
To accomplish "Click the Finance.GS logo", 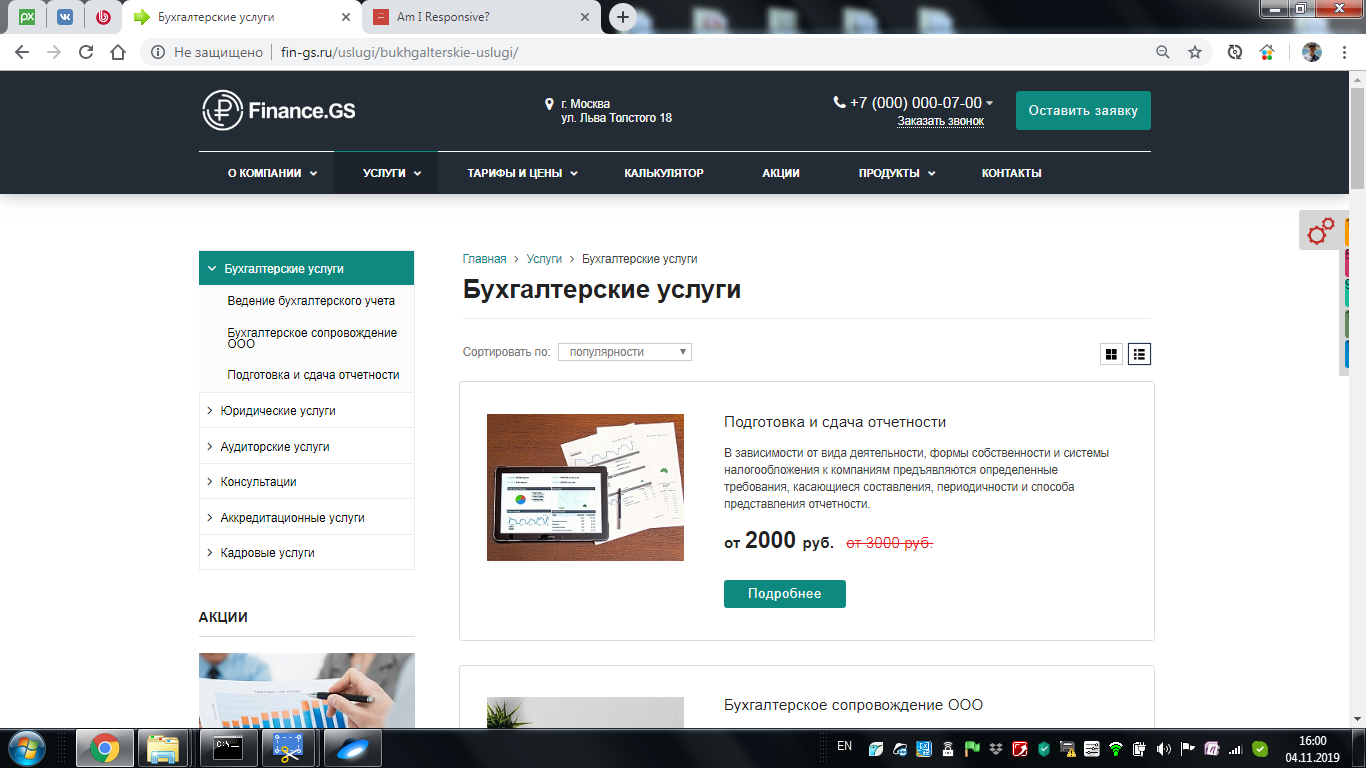I will pyautogui.click(x=279, y=111).
